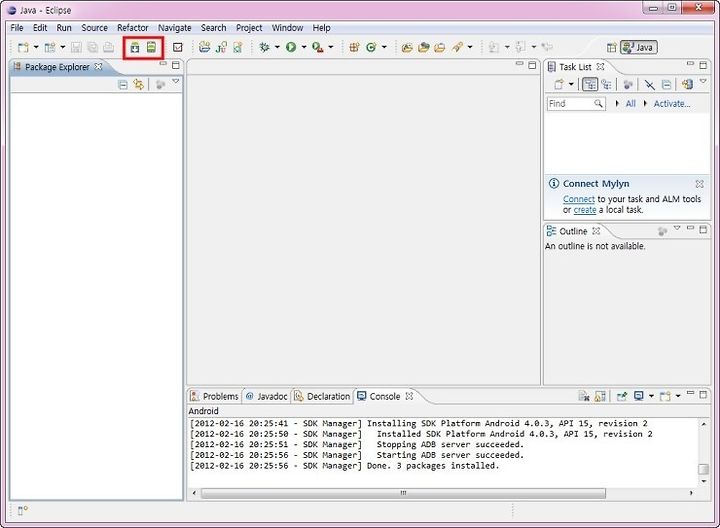Open the Debug dropdown arrow
720x528 pixels.
tap(277, 47)
